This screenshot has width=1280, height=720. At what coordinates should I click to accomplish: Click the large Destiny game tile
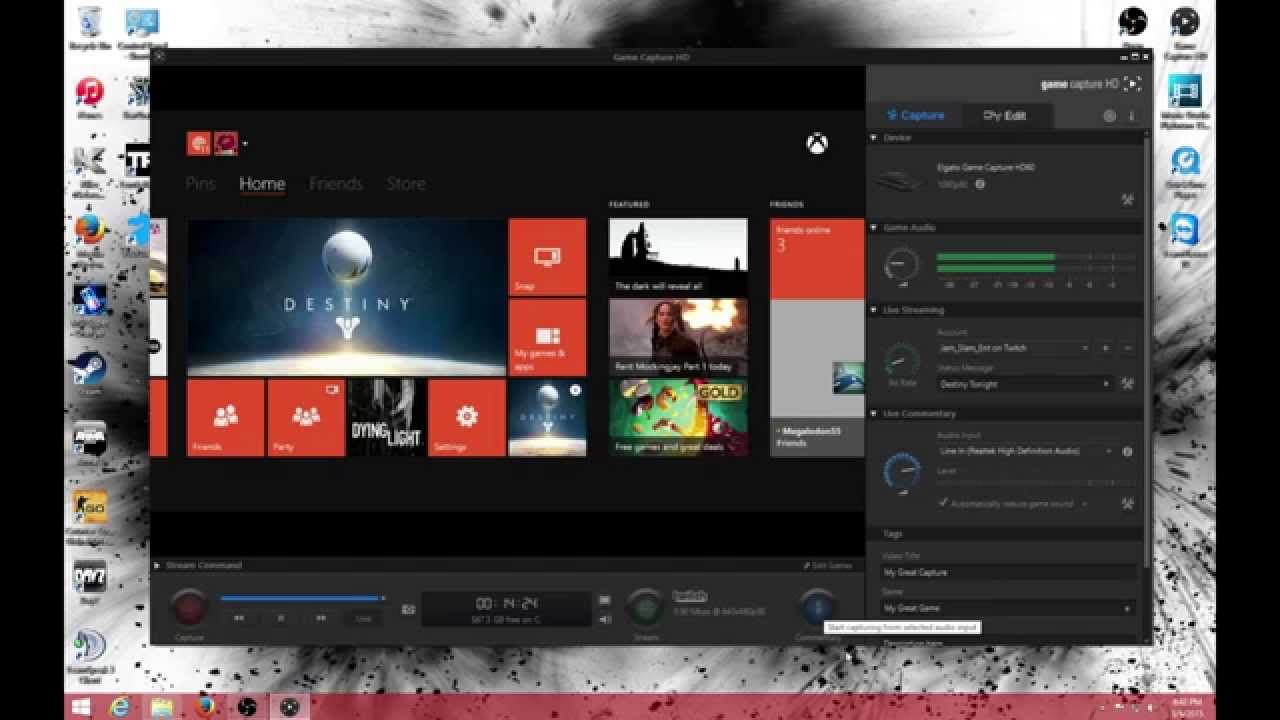(x=346, y=297)
